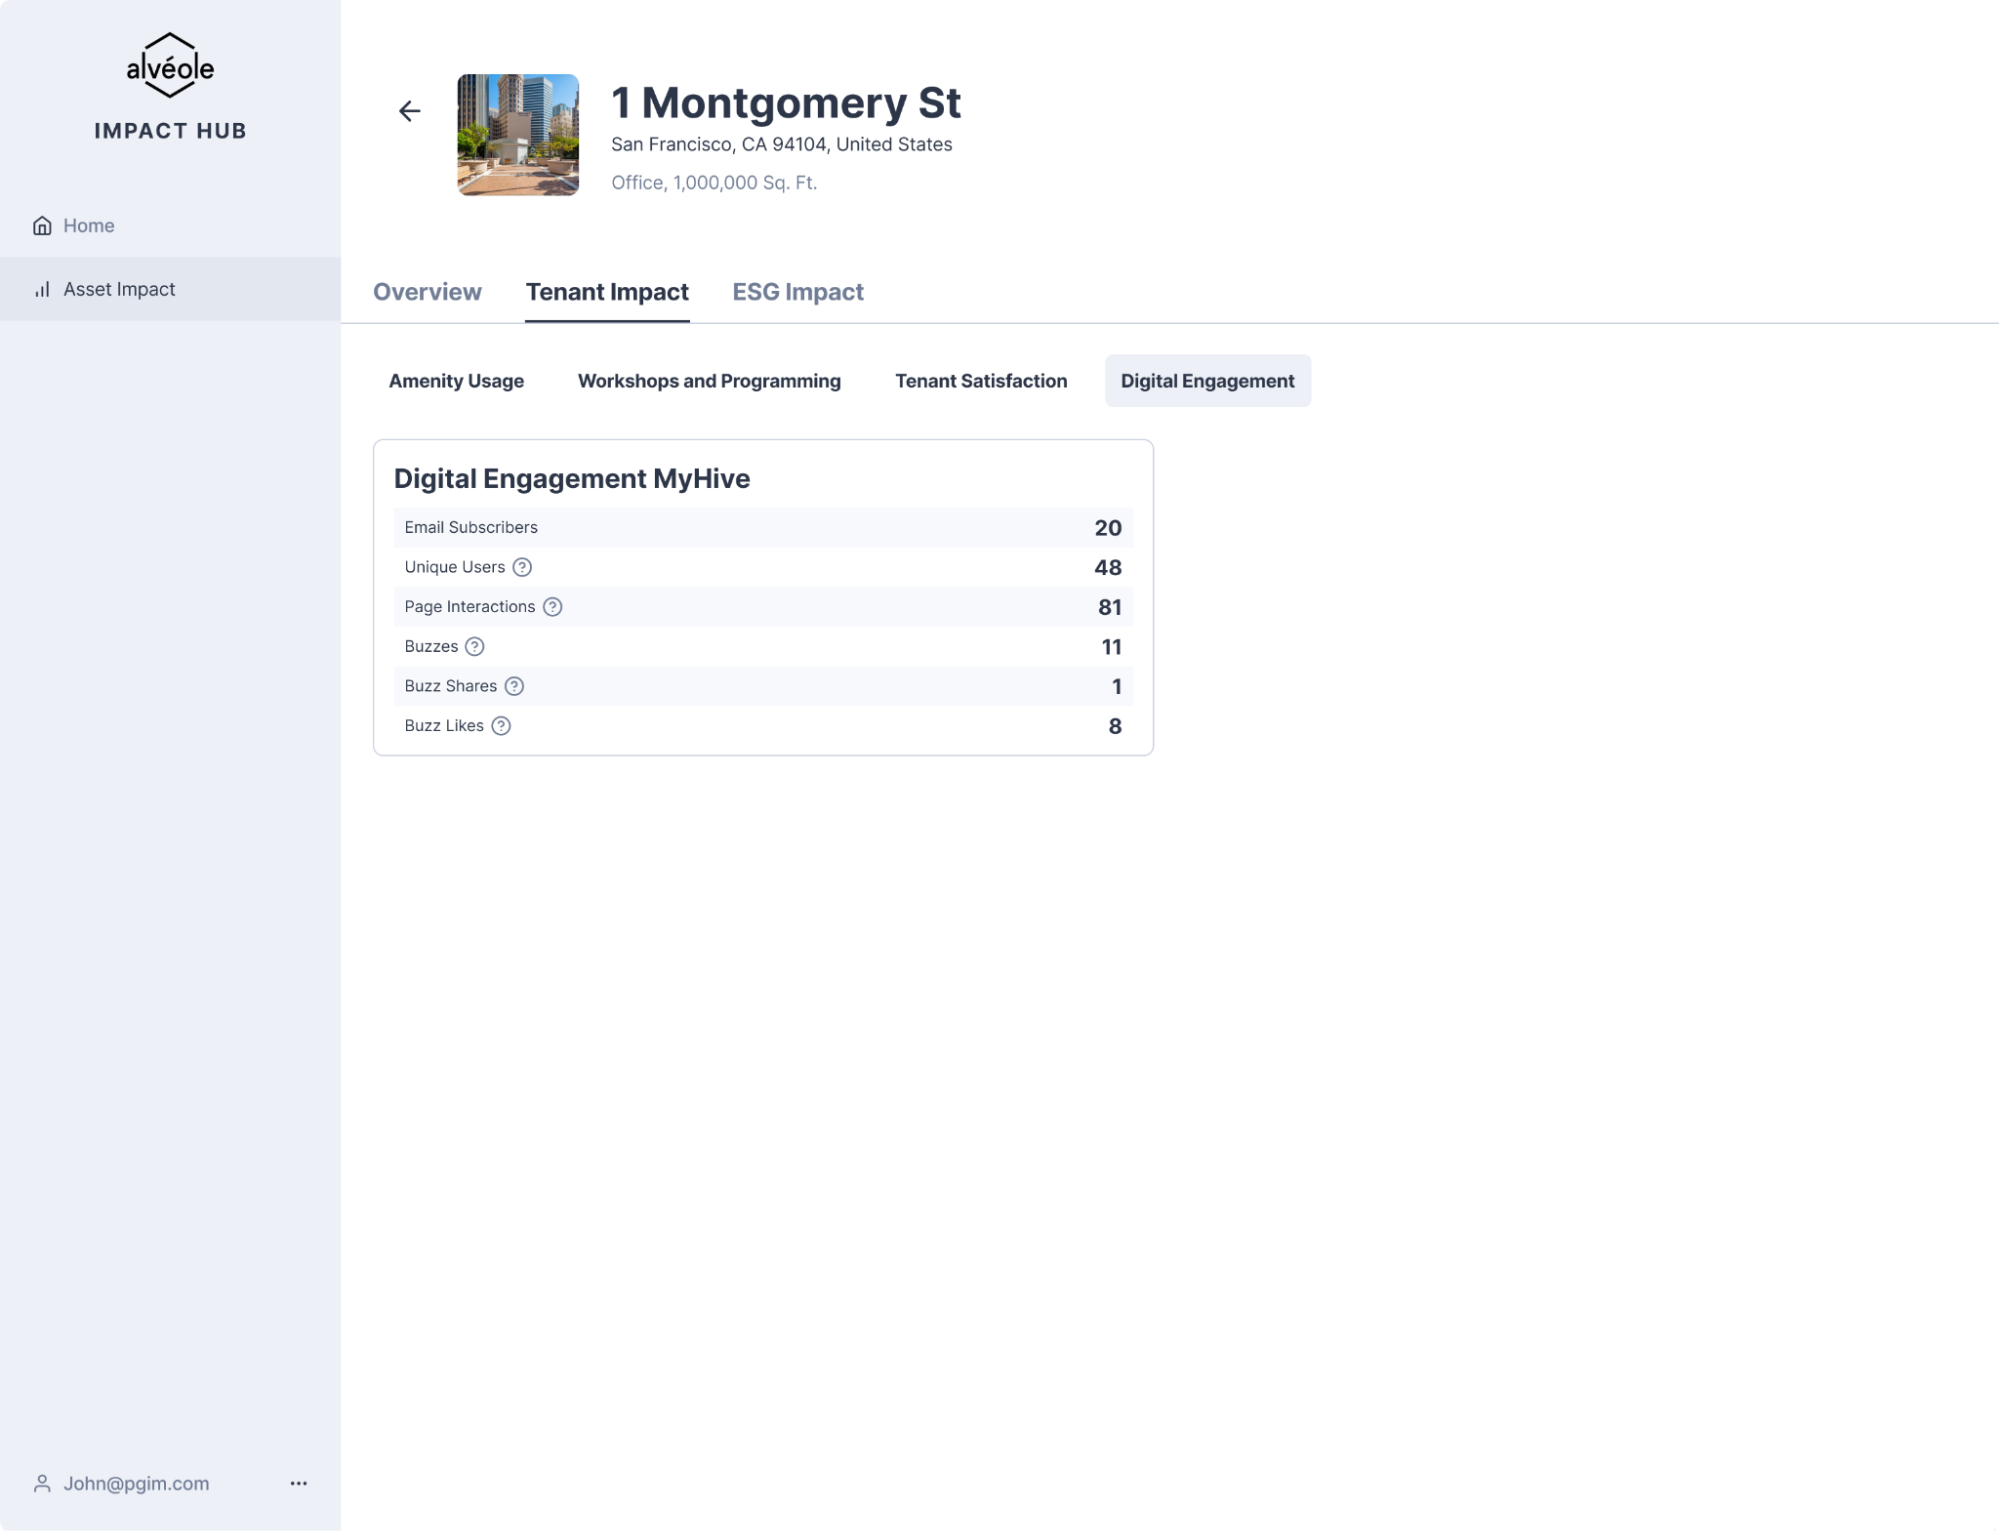Click help icon next to Buzzes
This screenshot has height=1532, width=1999.
(x=475, y=647)
